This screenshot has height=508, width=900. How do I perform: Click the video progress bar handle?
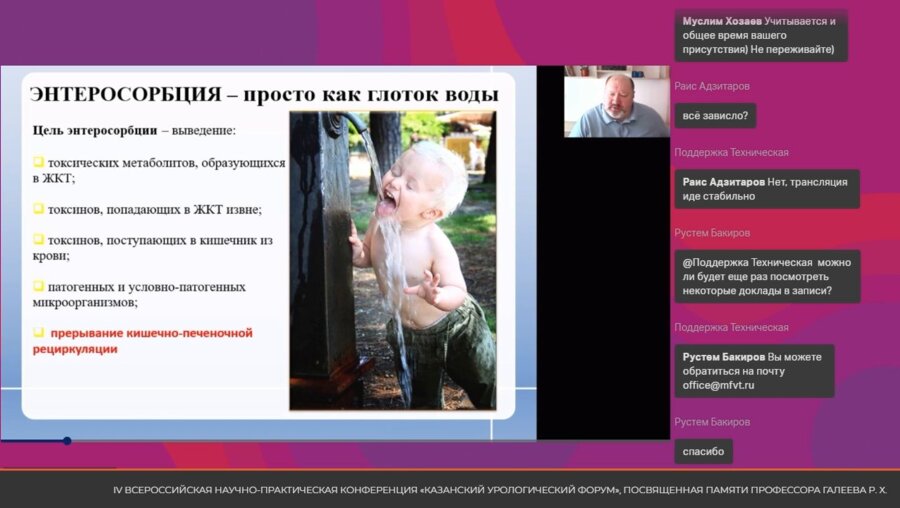[x=67, y=440]
